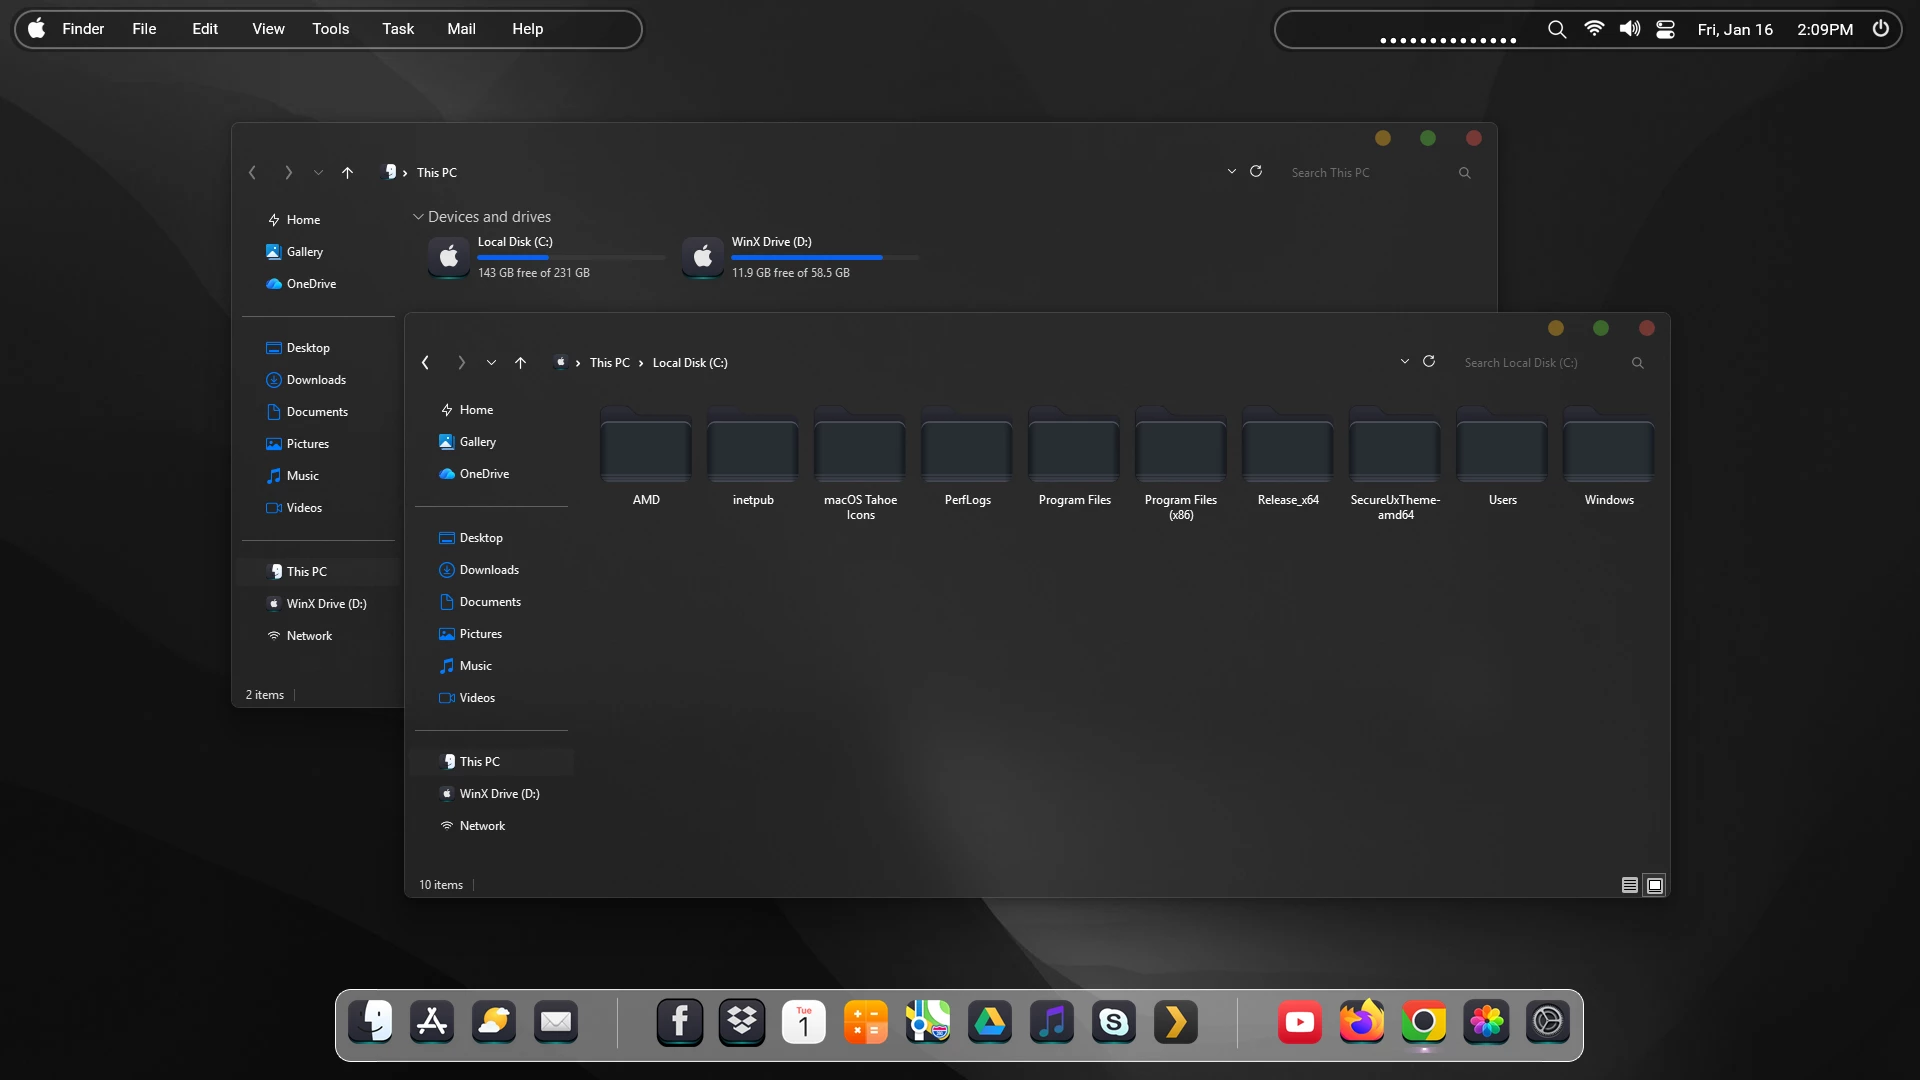Open the weather app in dock
This screenshot has height=1080, width=1920.
coord(494,1022)
